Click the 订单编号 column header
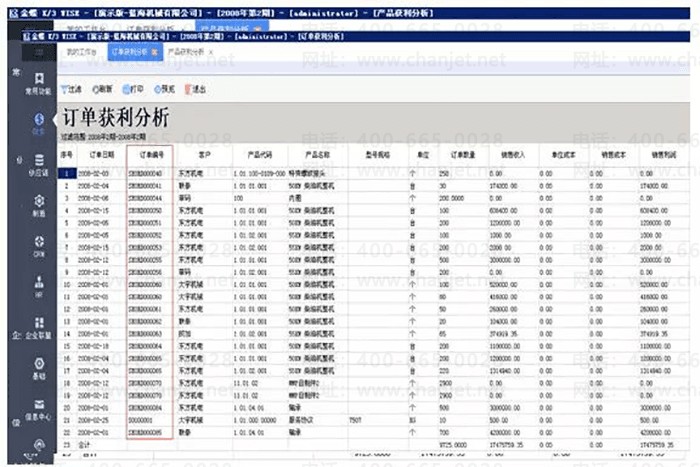The width and height of the screenshot is (700, 467). pos(148,155)
